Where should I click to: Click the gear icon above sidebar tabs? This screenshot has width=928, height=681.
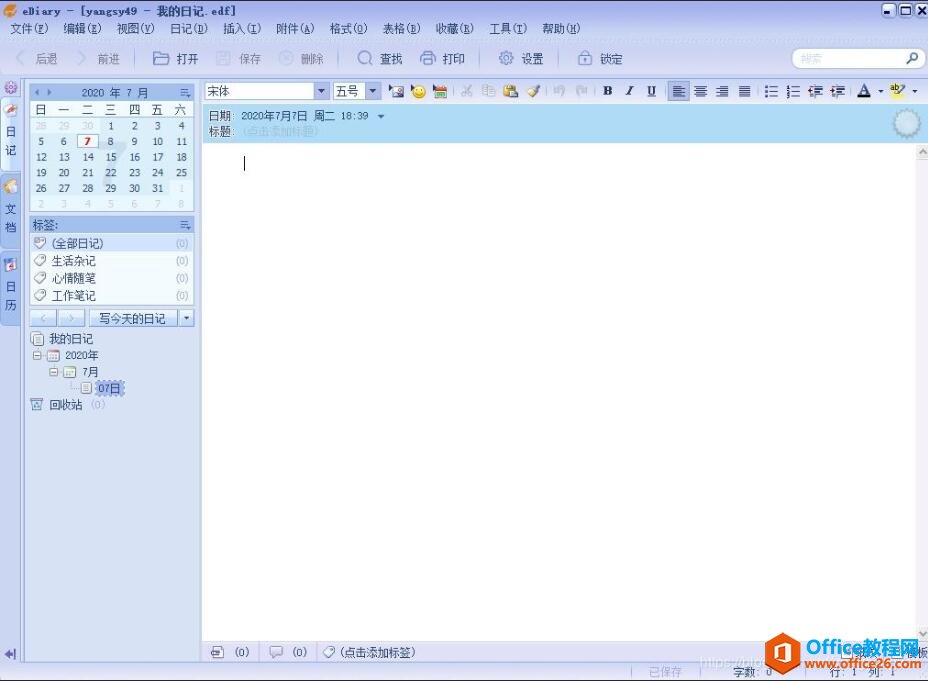click(11, 87)
